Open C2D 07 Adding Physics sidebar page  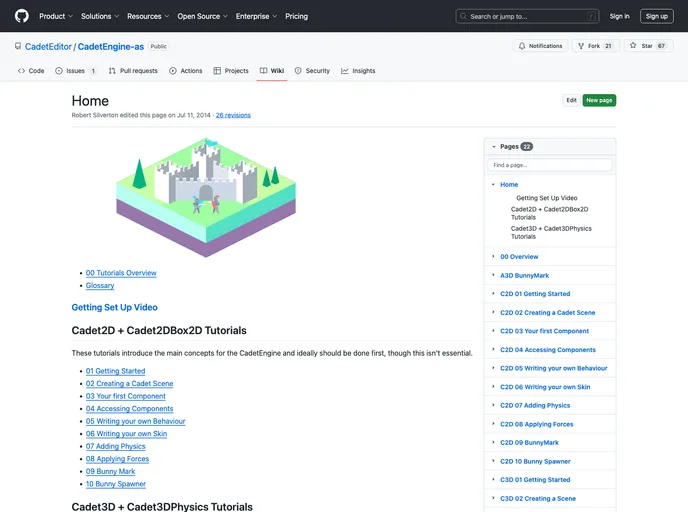[x=535, y=405]
